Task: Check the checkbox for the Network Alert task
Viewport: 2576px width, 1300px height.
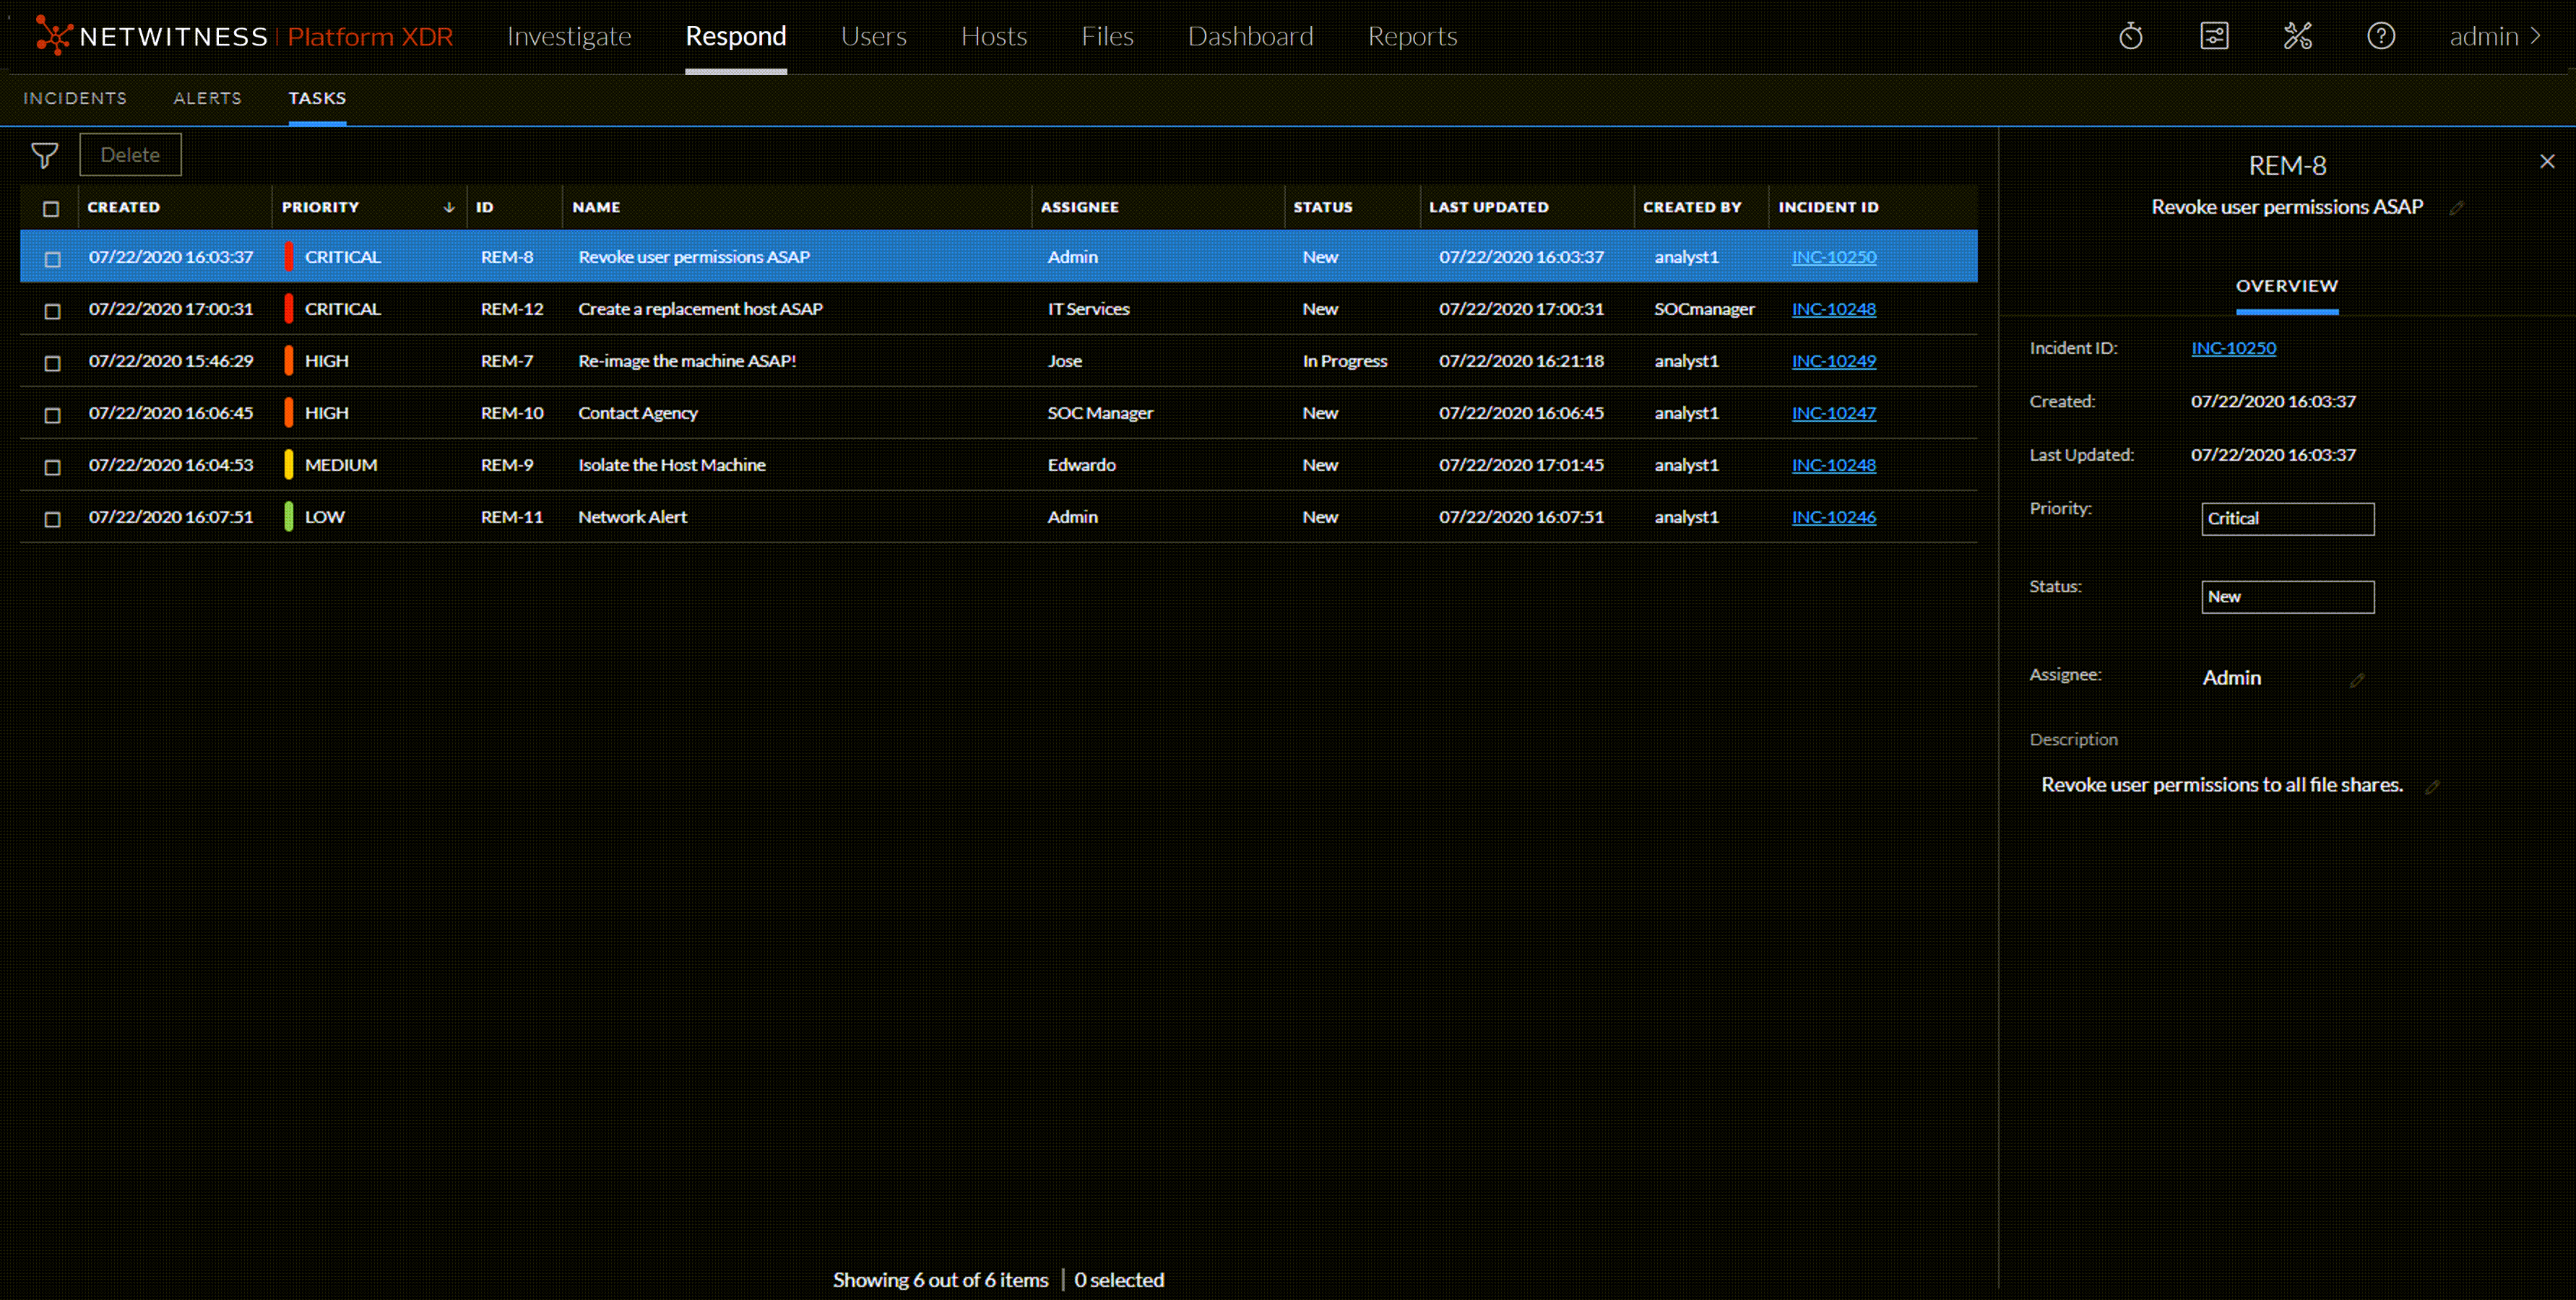Action: (52, 518)
